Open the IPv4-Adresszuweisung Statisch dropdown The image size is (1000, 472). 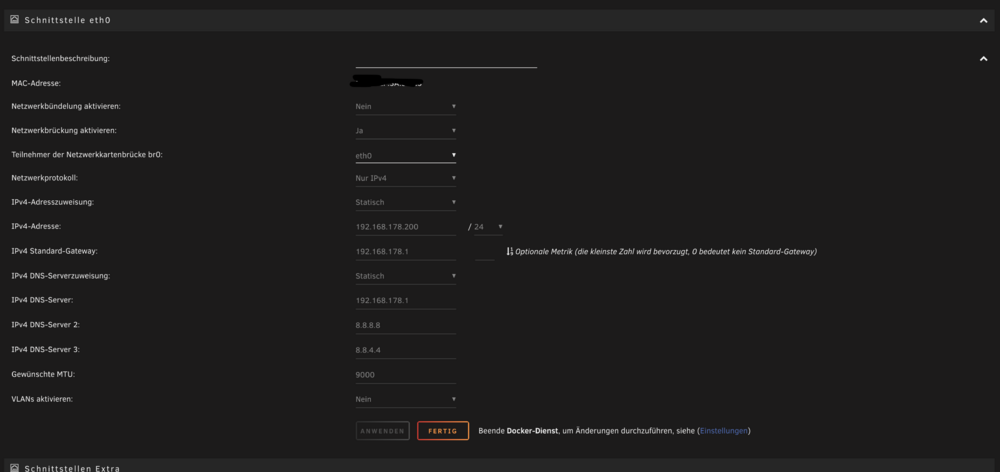406,203
